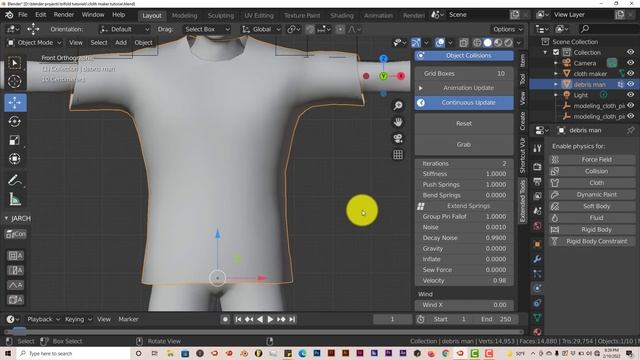
Task: Adjust the Velocity value slider
Action: [x=464, y=280]
